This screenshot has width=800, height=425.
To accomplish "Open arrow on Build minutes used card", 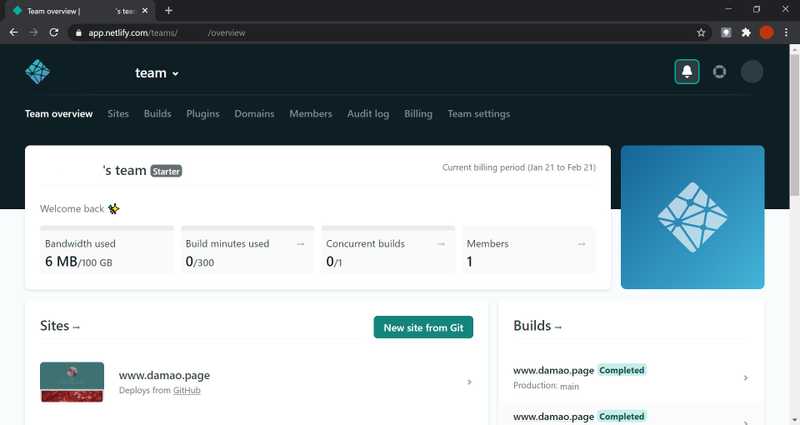I will [301, 244].
